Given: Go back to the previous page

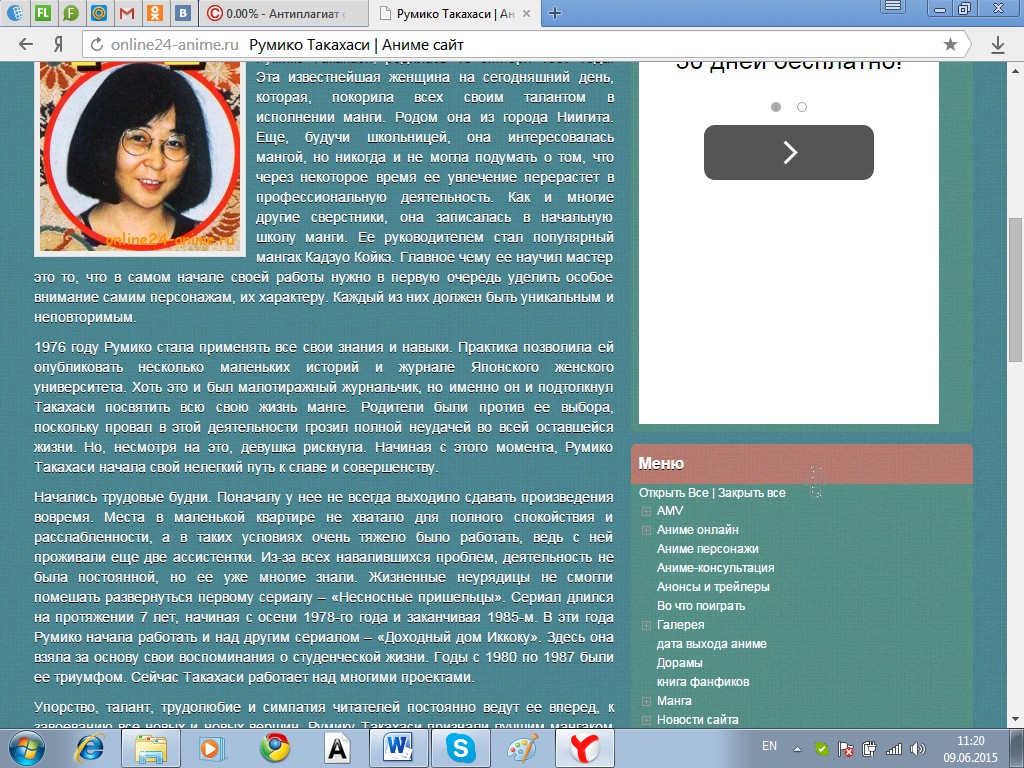Looking at the screenshot, I should 25,44.
